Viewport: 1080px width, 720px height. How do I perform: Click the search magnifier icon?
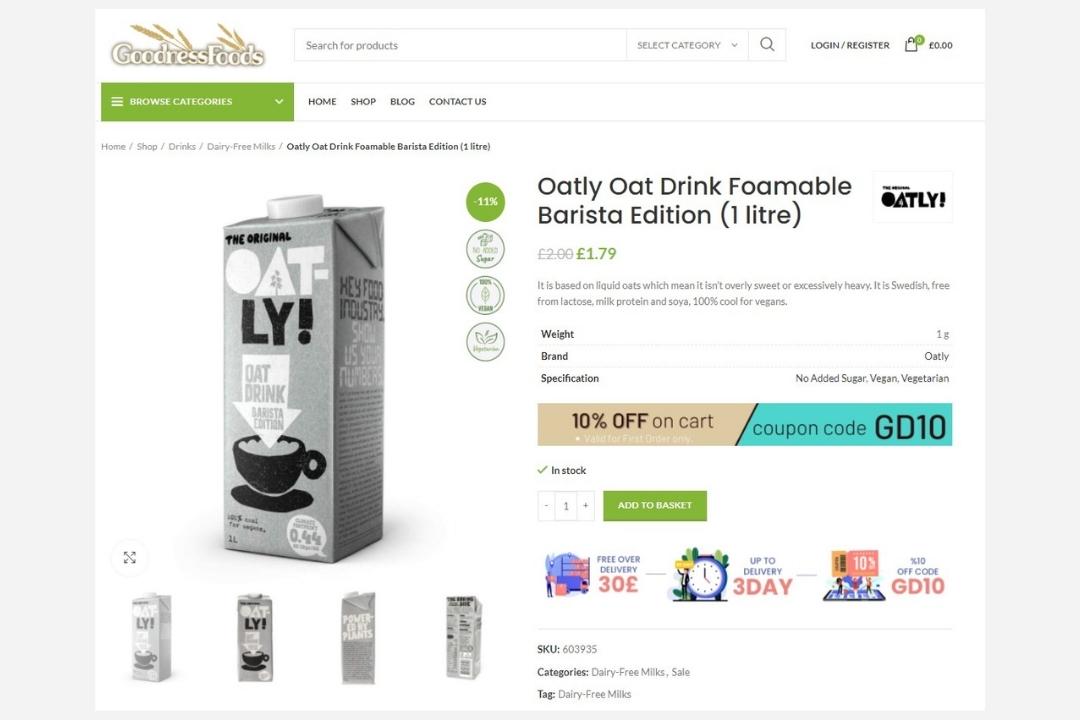pyautogui.click(x=767, y=45)
